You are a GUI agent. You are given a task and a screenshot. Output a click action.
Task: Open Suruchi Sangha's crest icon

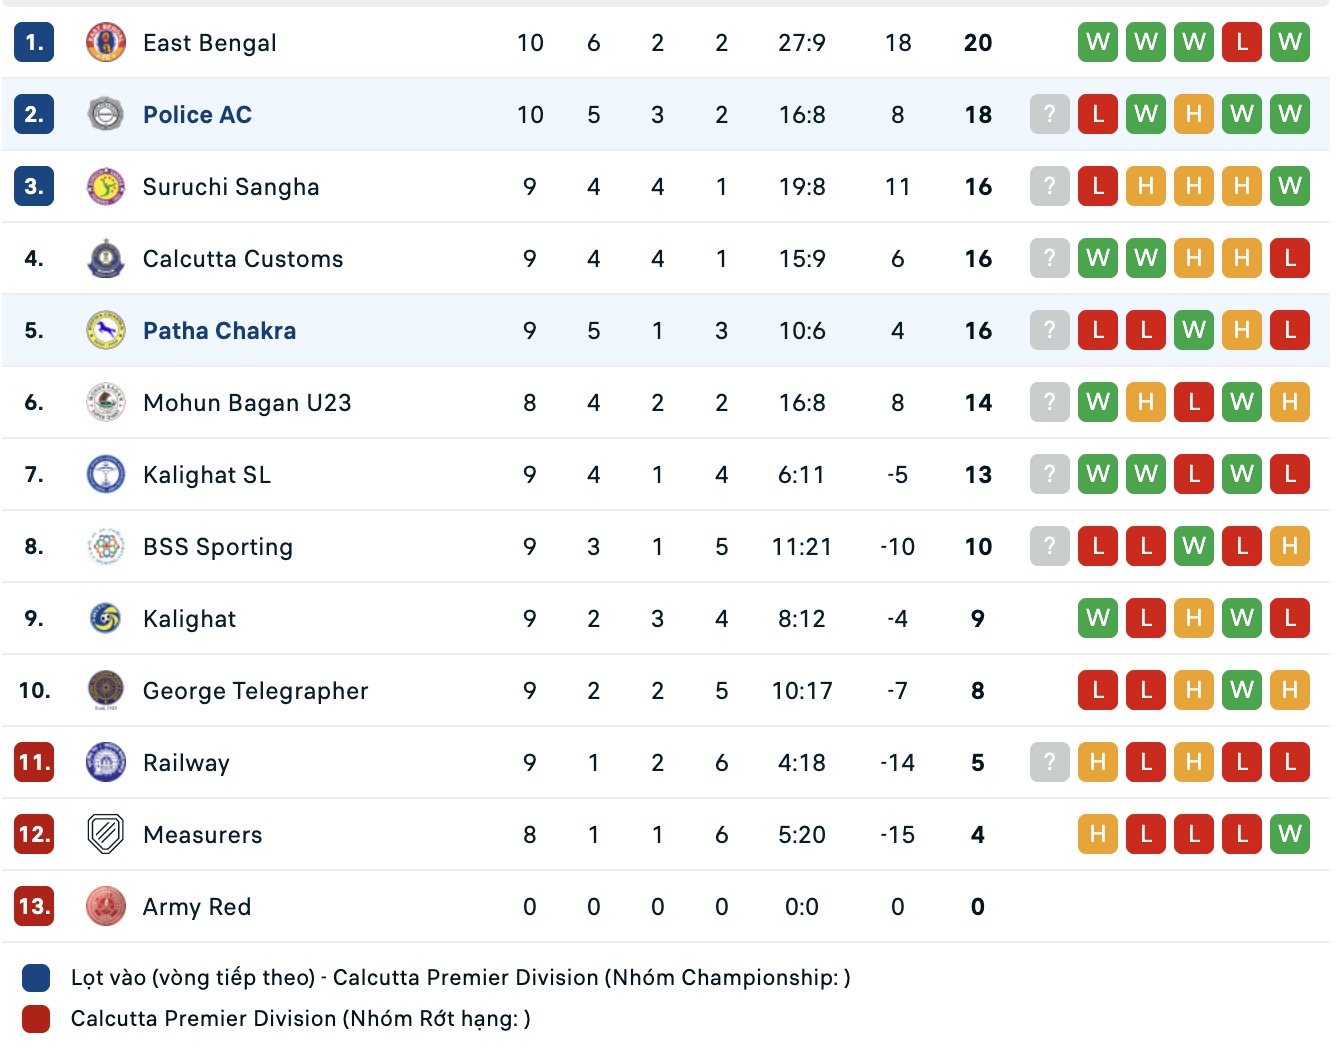[106, 187]
